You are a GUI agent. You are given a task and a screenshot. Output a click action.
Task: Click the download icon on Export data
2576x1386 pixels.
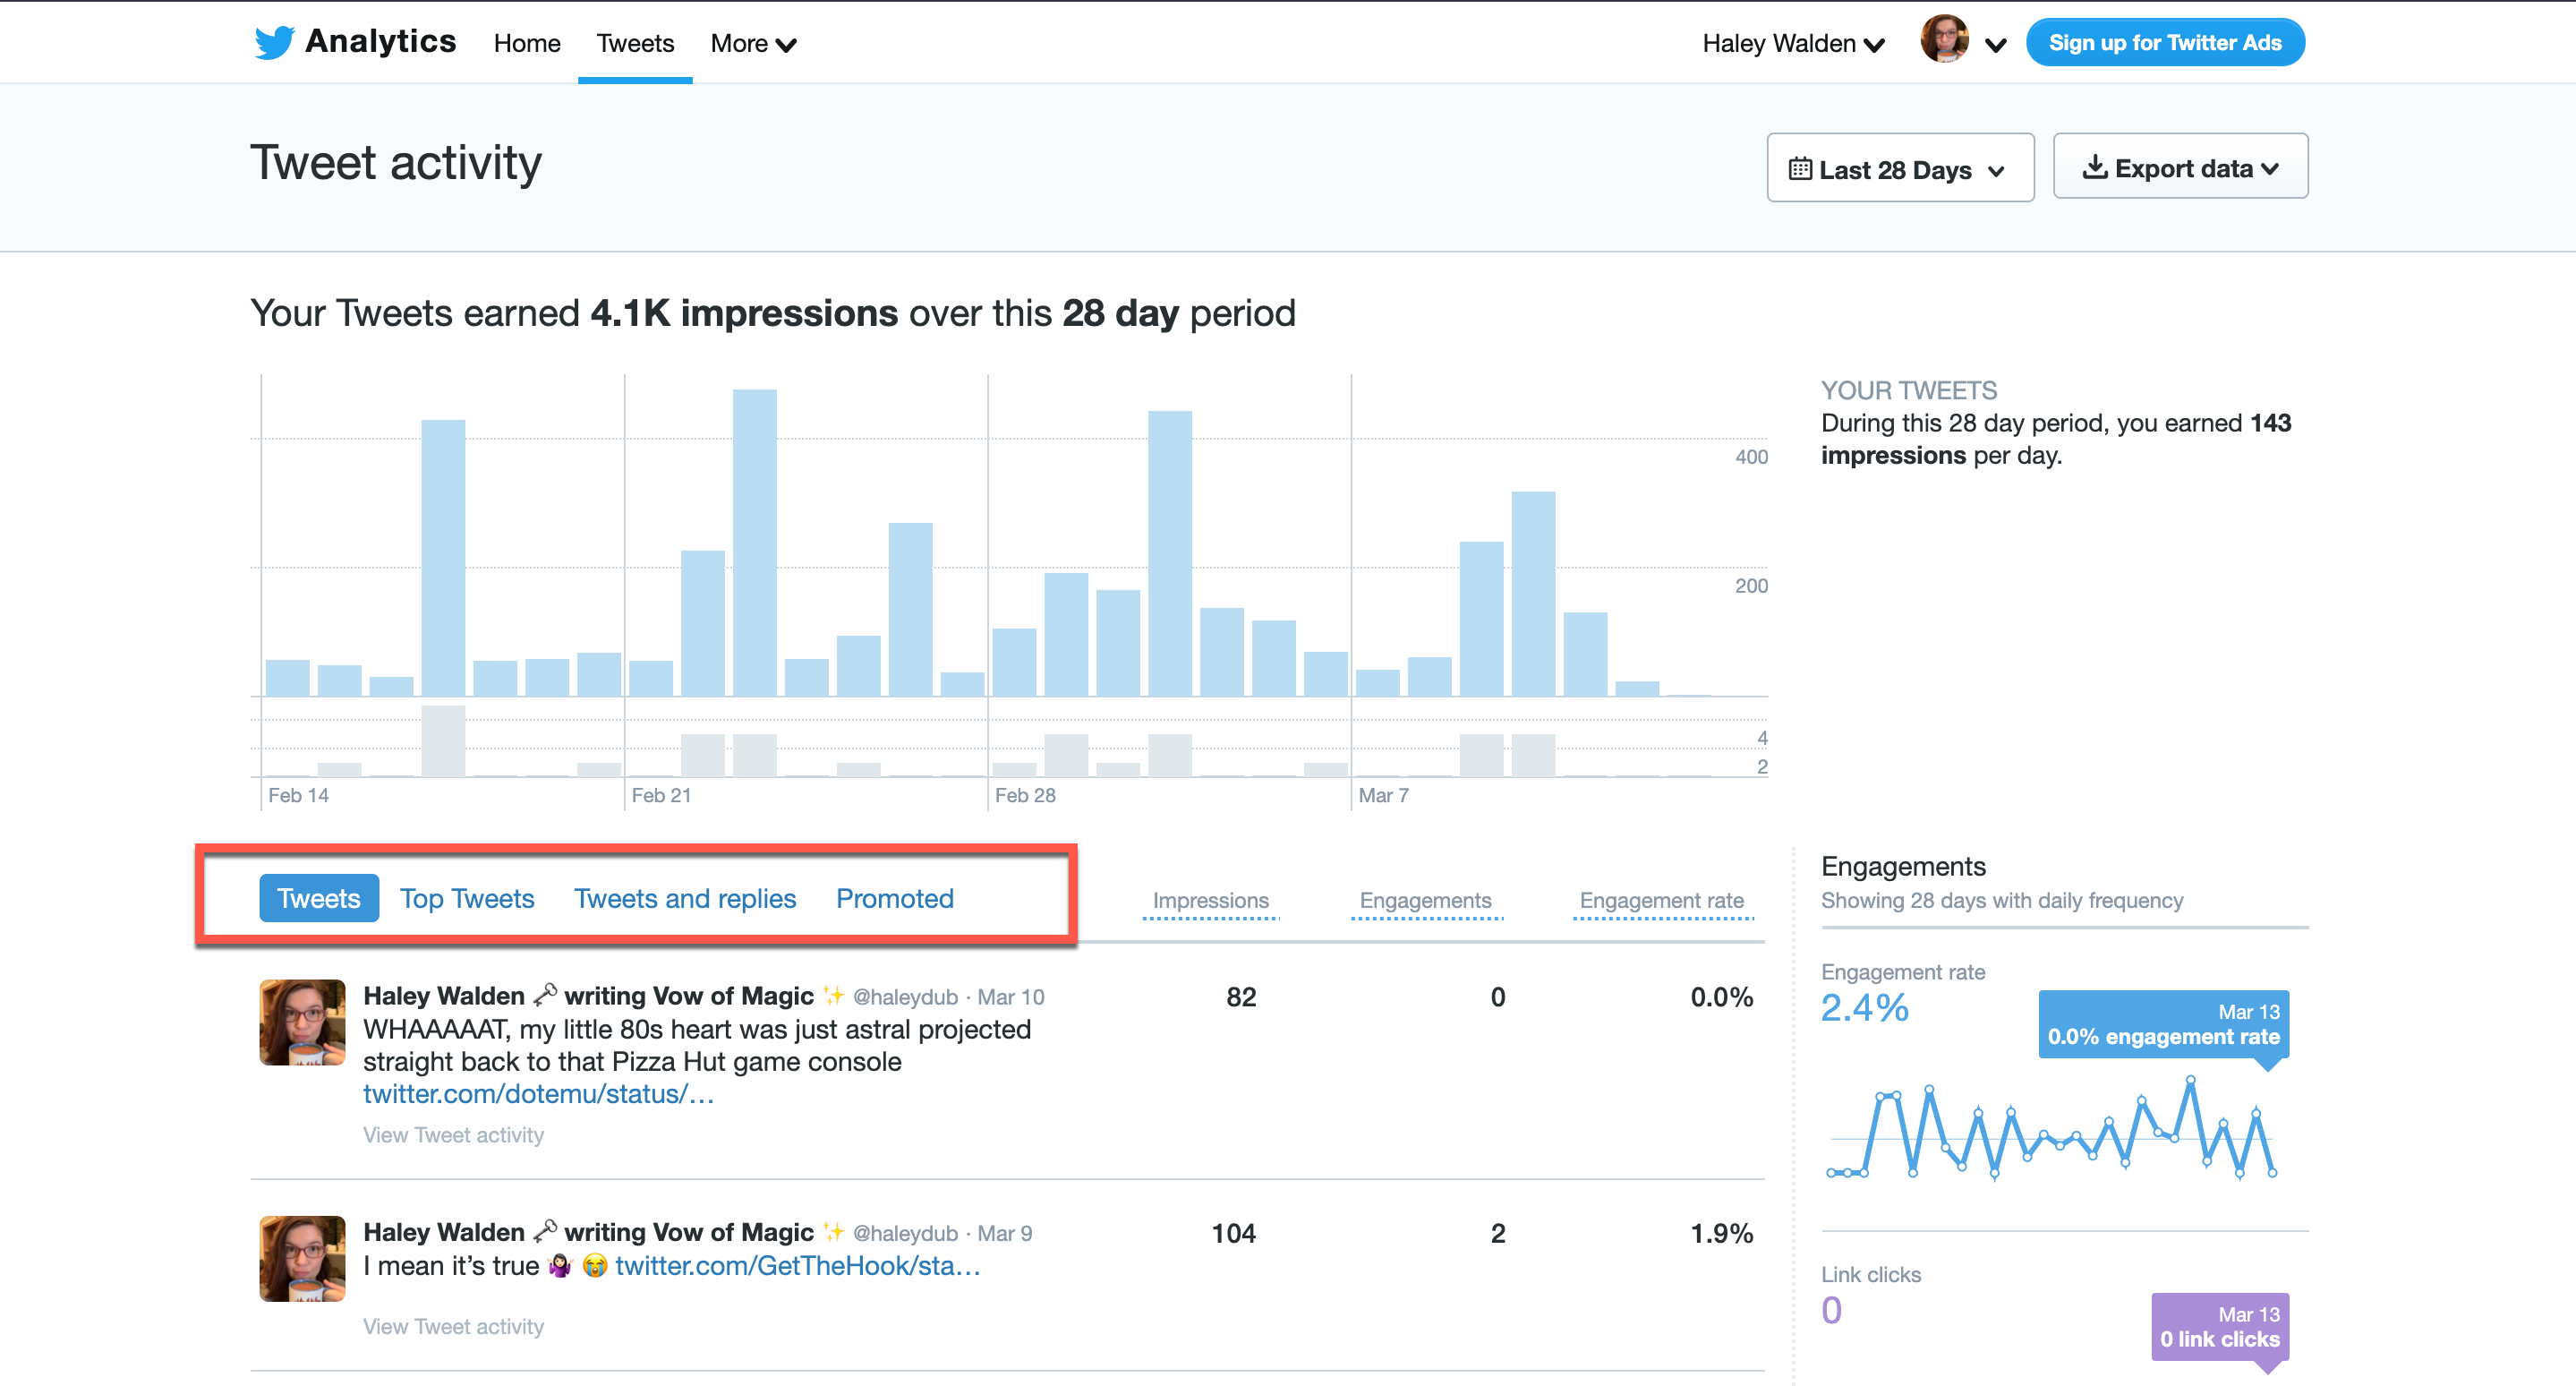coord(2094,167)
